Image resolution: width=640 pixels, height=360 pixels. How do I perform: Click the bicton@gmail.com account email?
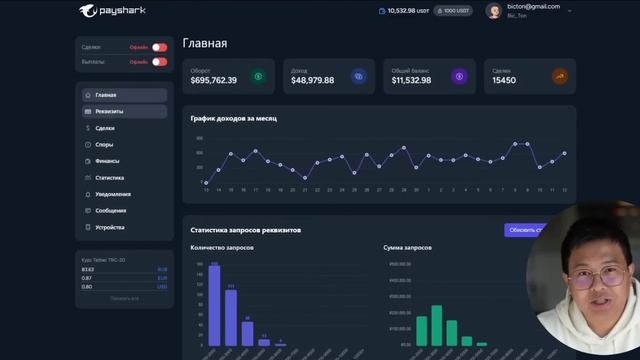point(533,7)
